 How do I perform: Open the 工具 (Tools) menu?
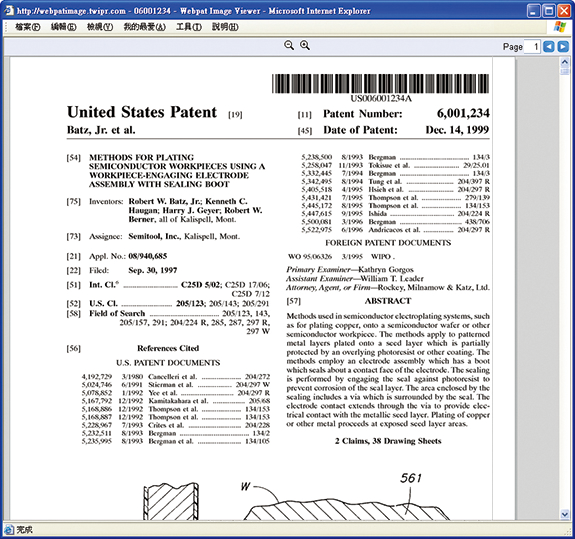click(189, 27)
